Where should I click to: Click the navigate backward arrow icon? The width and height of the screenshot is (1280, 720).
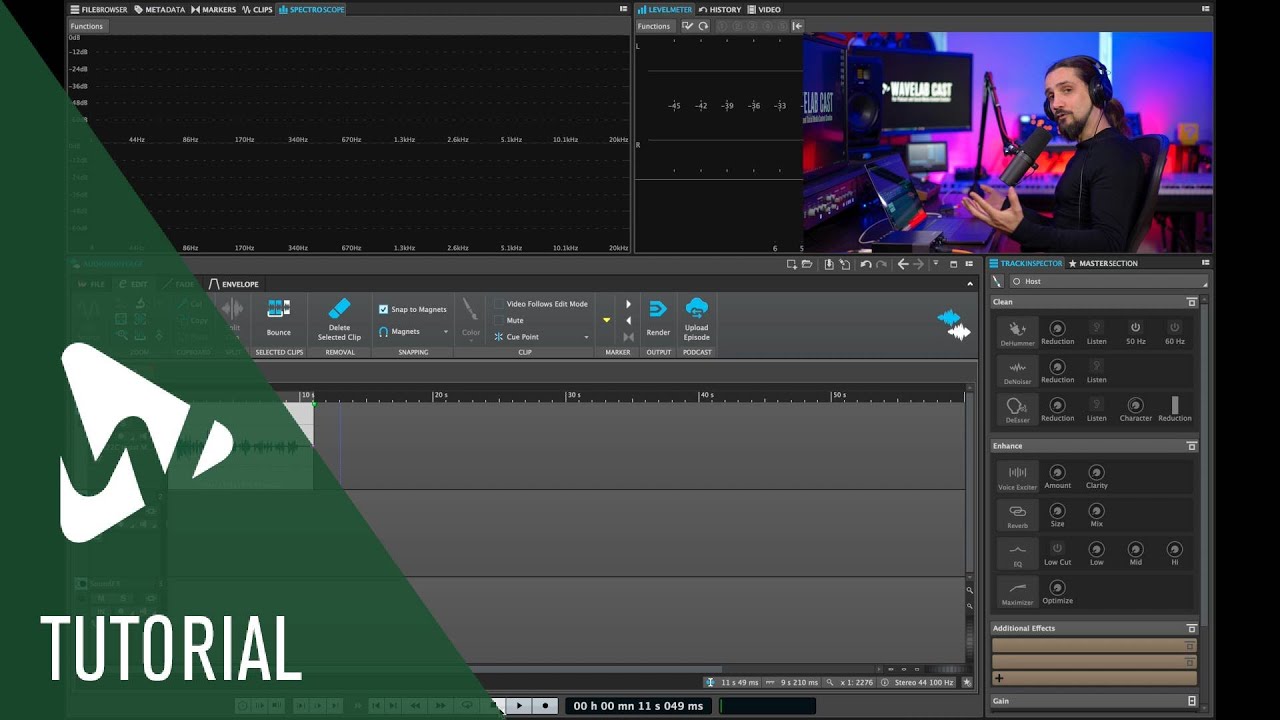(x=903, y=264)
